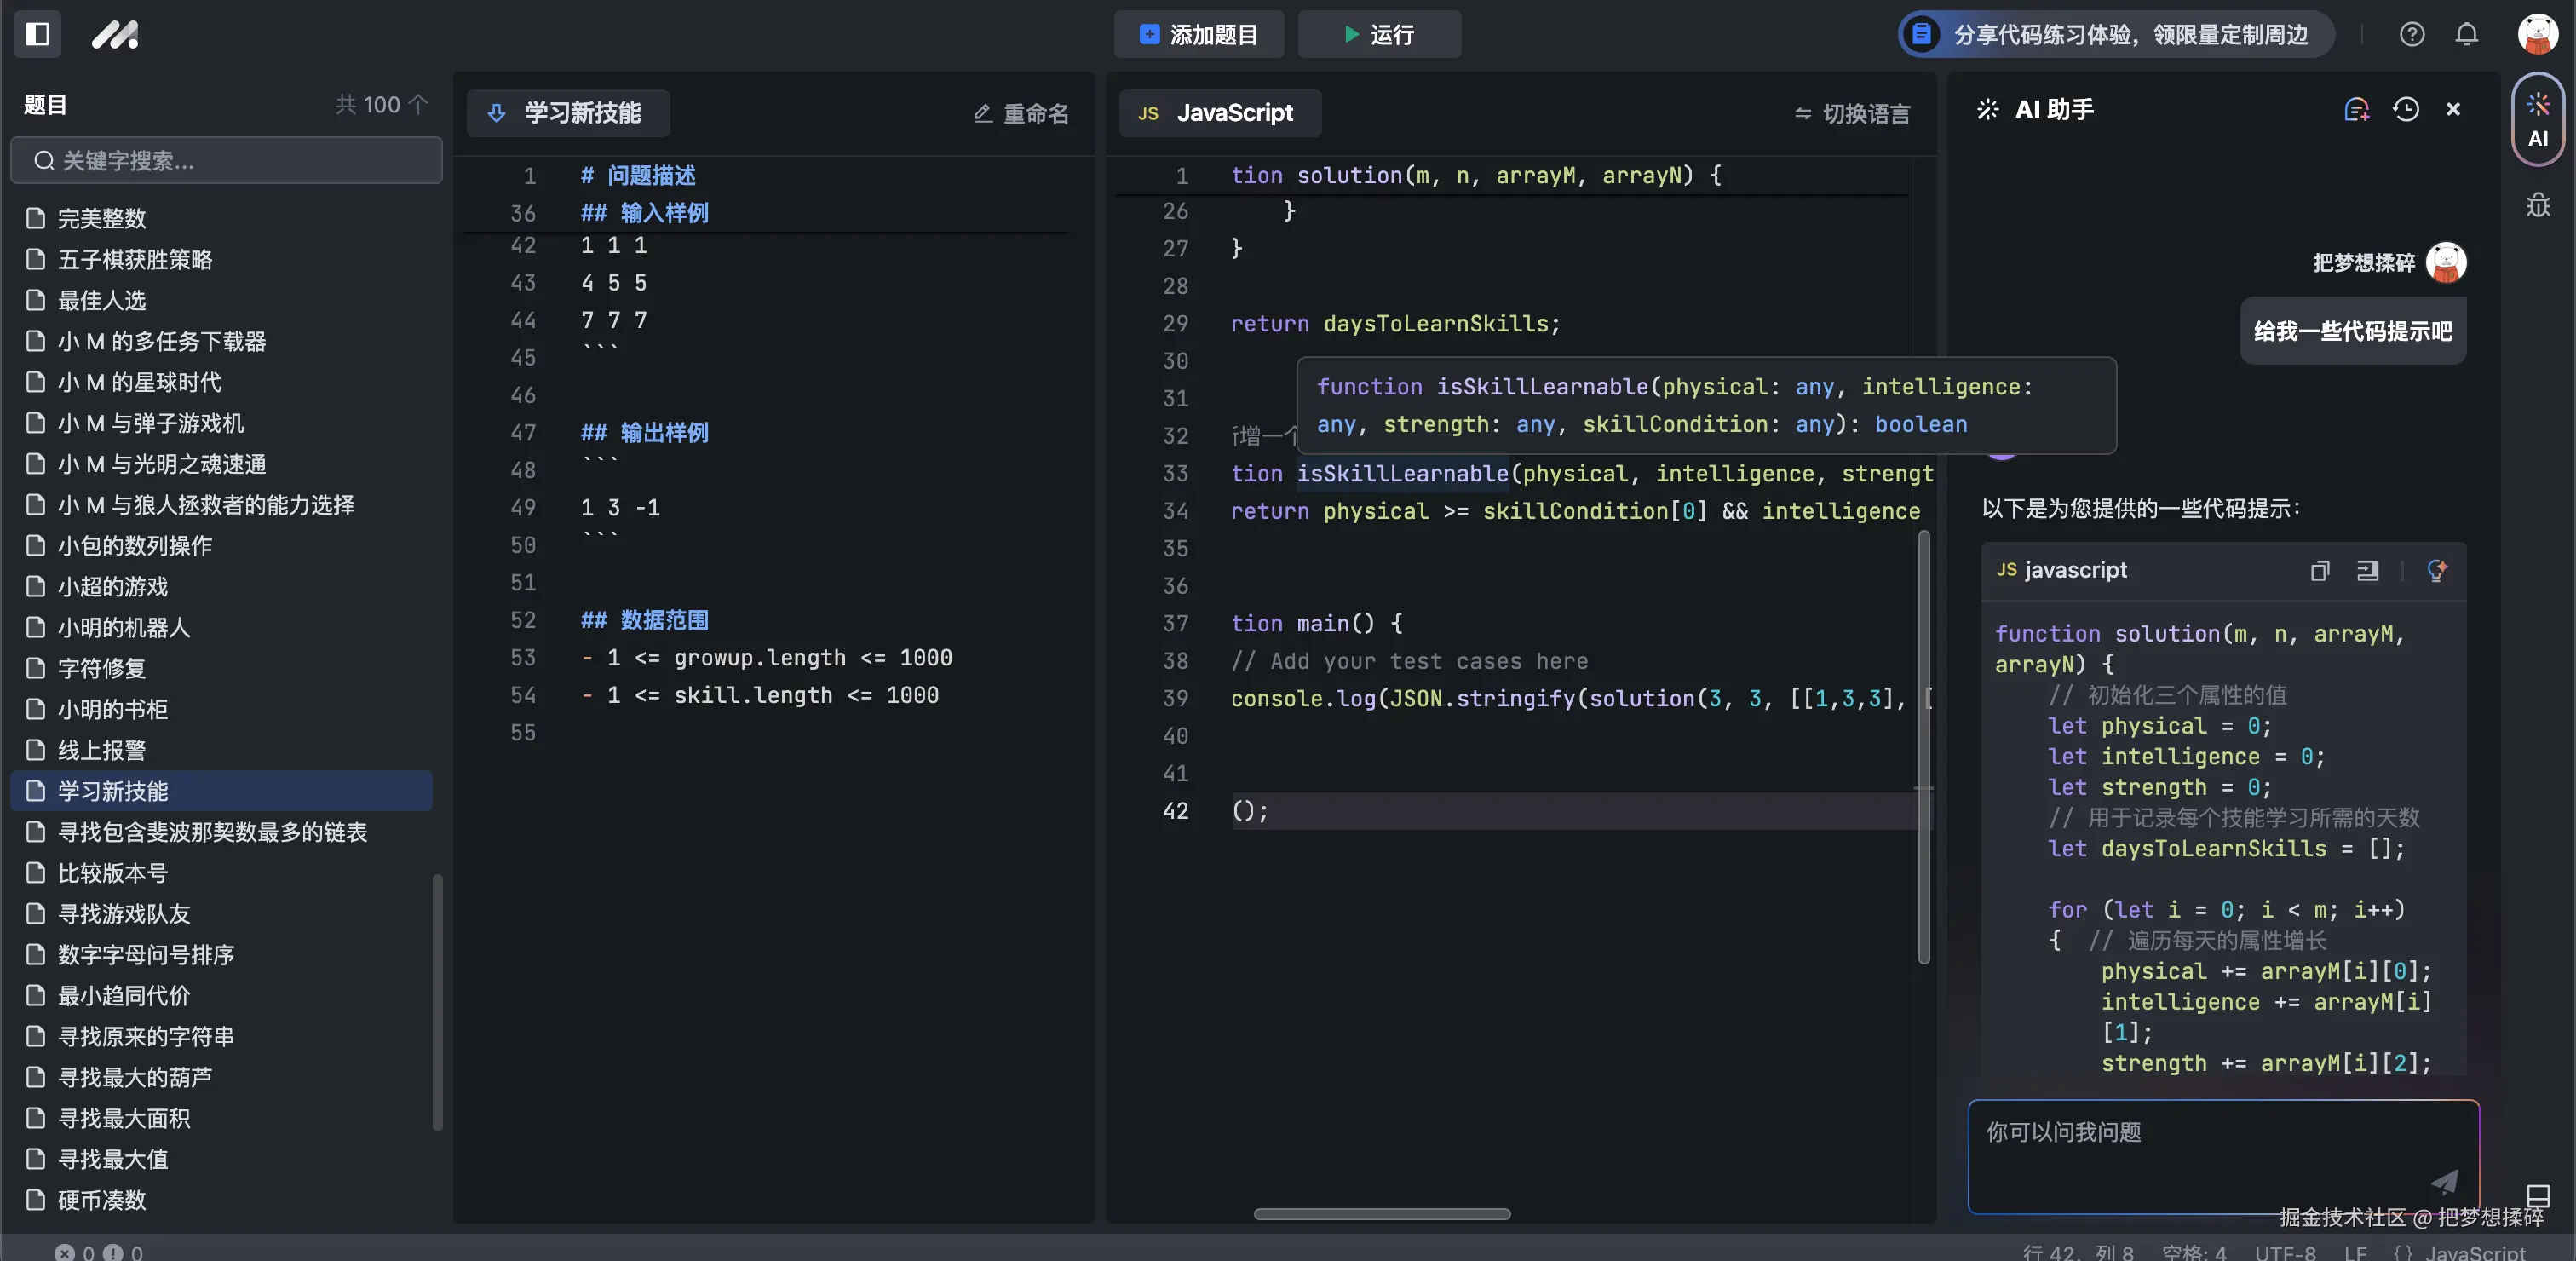
Task: Toggle bottom panel layout icon
Action: pos(2538,1195)
